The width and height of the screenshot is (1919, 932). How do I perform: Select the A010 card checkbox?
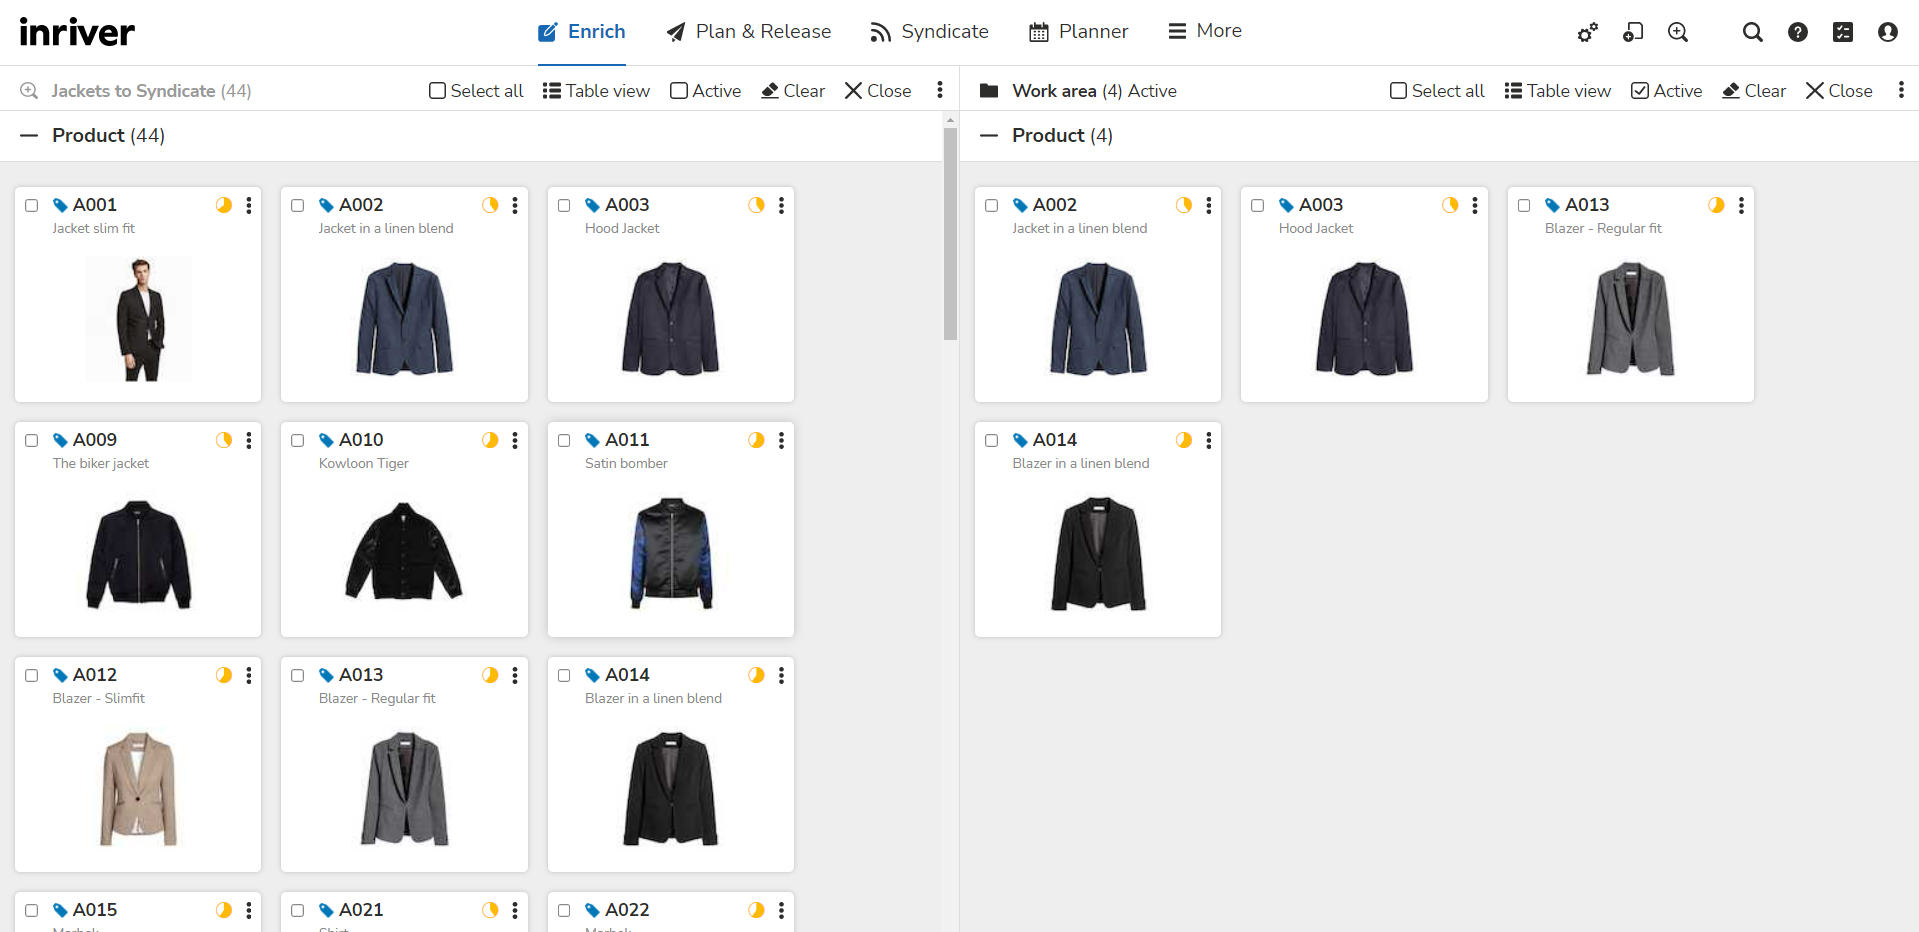point(298,440)
